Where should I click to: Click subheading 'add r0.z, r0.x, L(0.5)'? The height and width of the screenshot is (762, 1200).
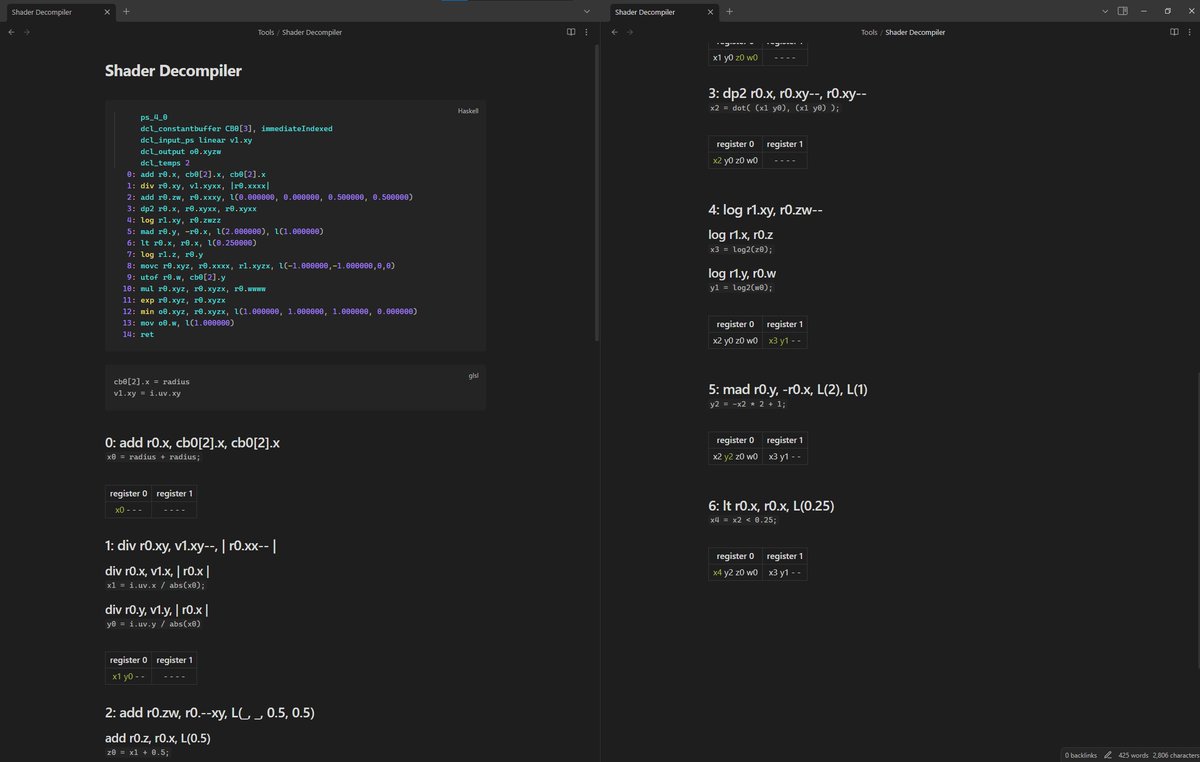point(158,738)
